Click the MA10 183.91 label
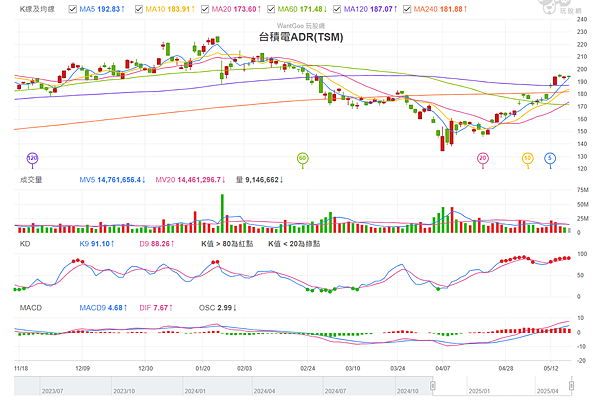This screenshot has height=401, width=600. 170,9
